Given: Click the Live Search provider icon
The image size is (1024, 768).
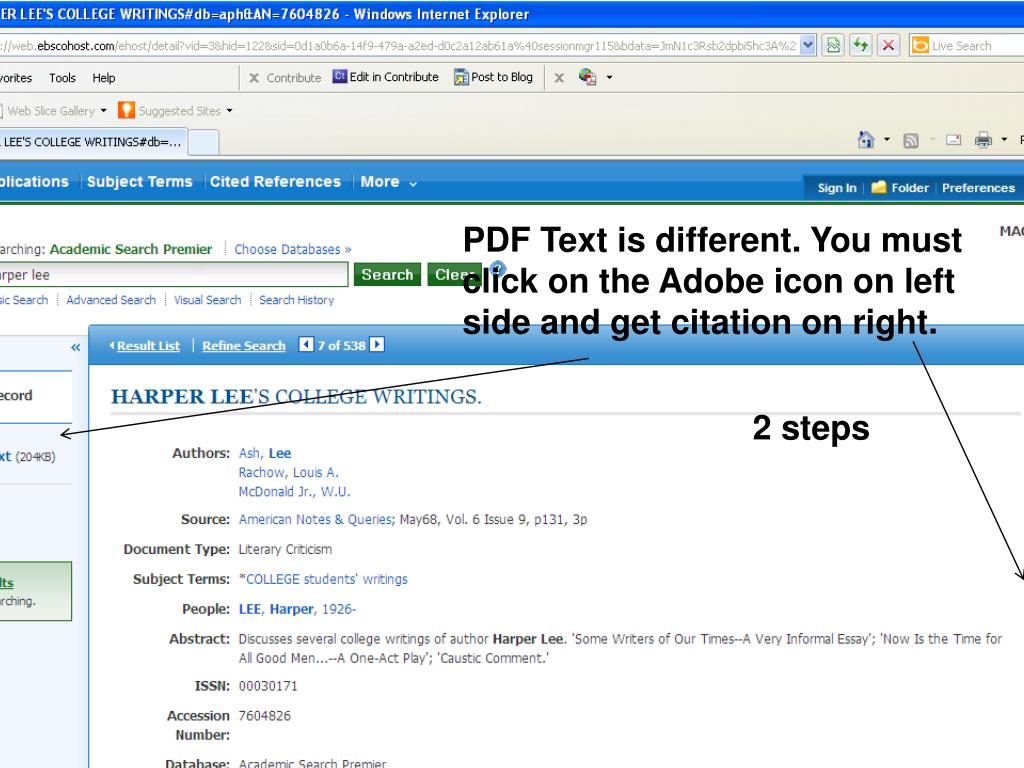Looking at the screenshot, I should pos(920,45).
